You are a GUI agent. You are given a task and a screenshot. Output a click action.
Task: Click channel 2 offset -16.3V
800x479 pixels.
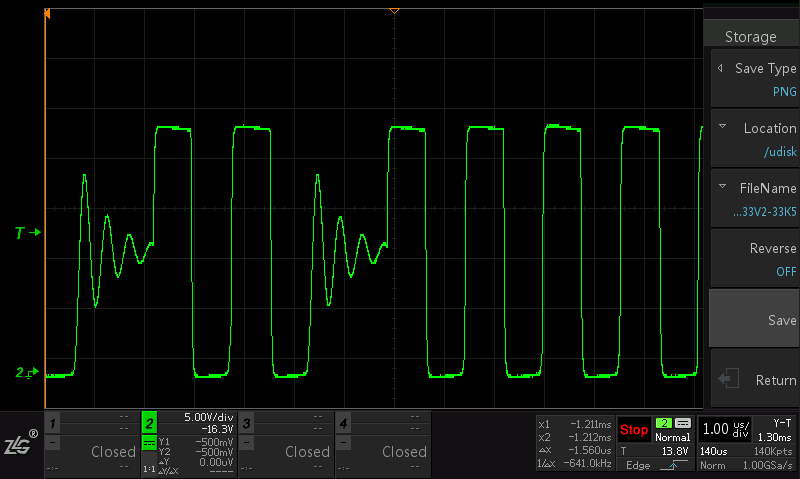click(x=217, y=429)
